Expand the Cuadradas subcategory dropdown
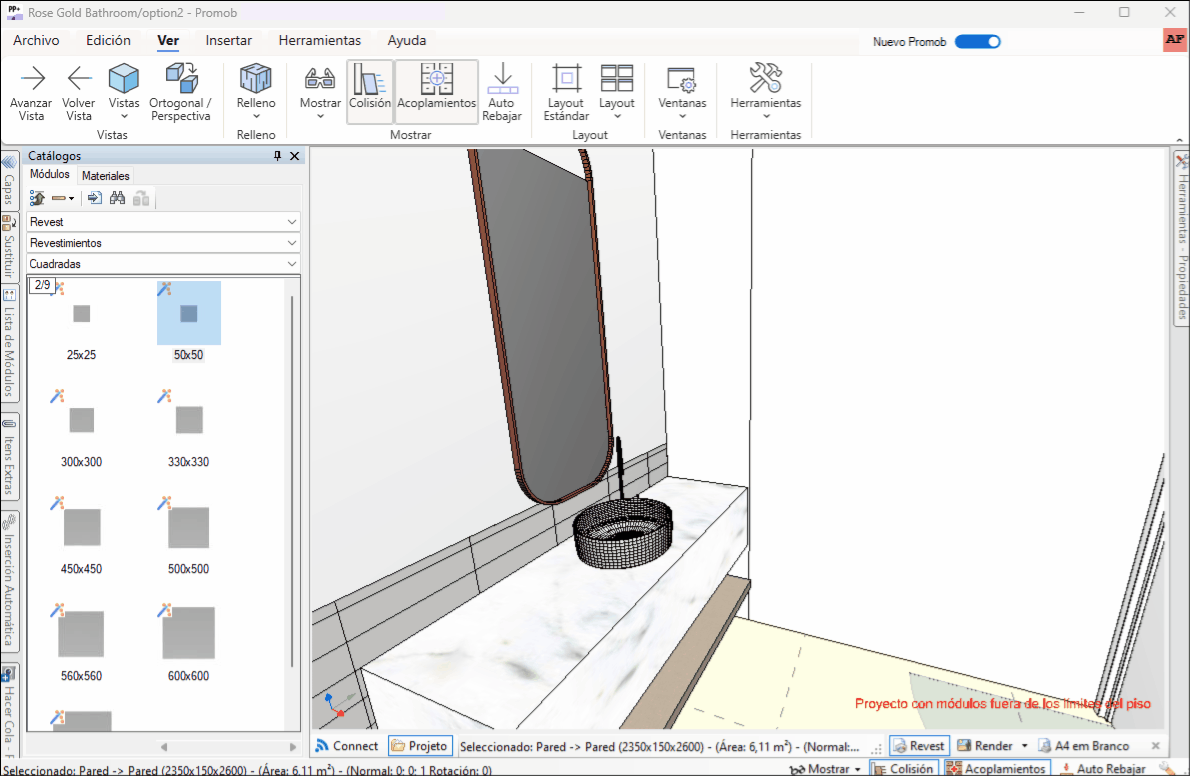1190x776 pixels. [163, 264]
